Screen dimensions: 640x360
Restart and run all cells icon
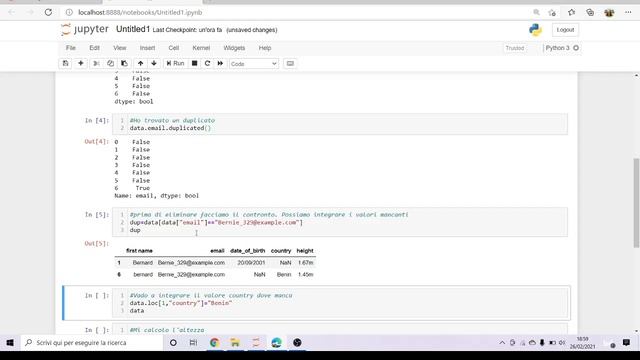(220, 63)
